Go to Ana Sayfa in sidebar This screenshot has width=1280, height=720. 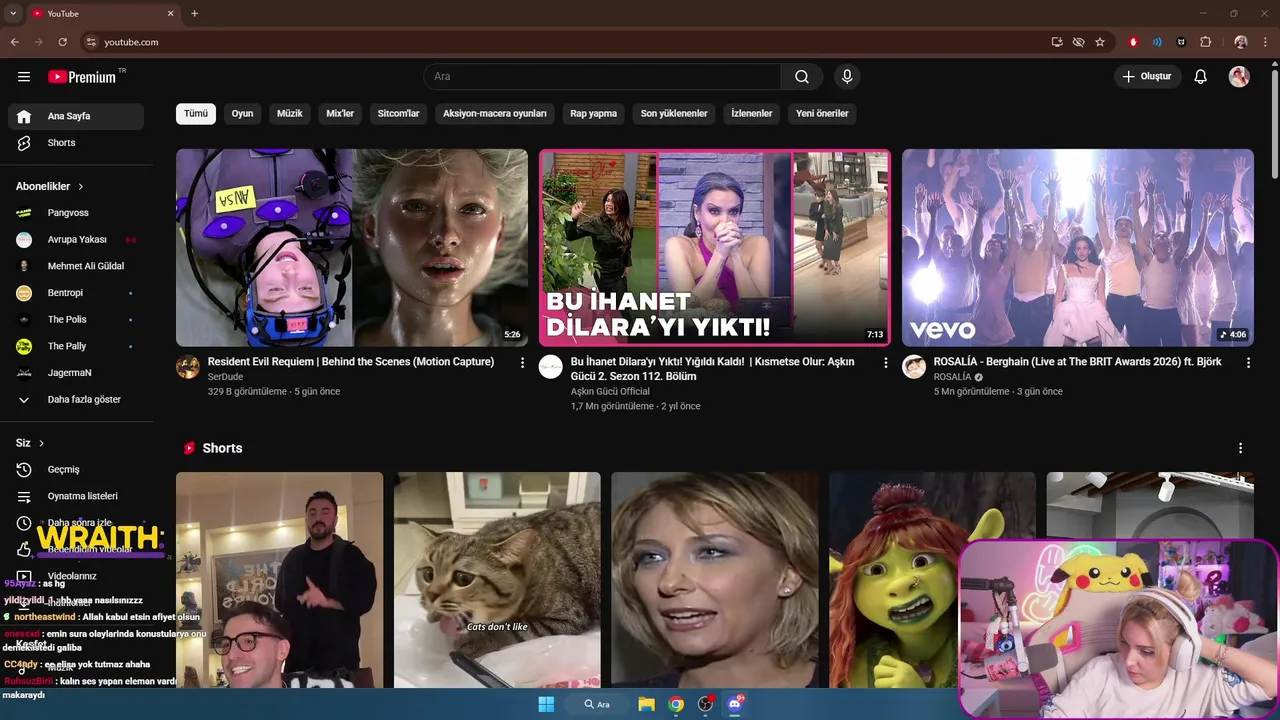(76, 116)
